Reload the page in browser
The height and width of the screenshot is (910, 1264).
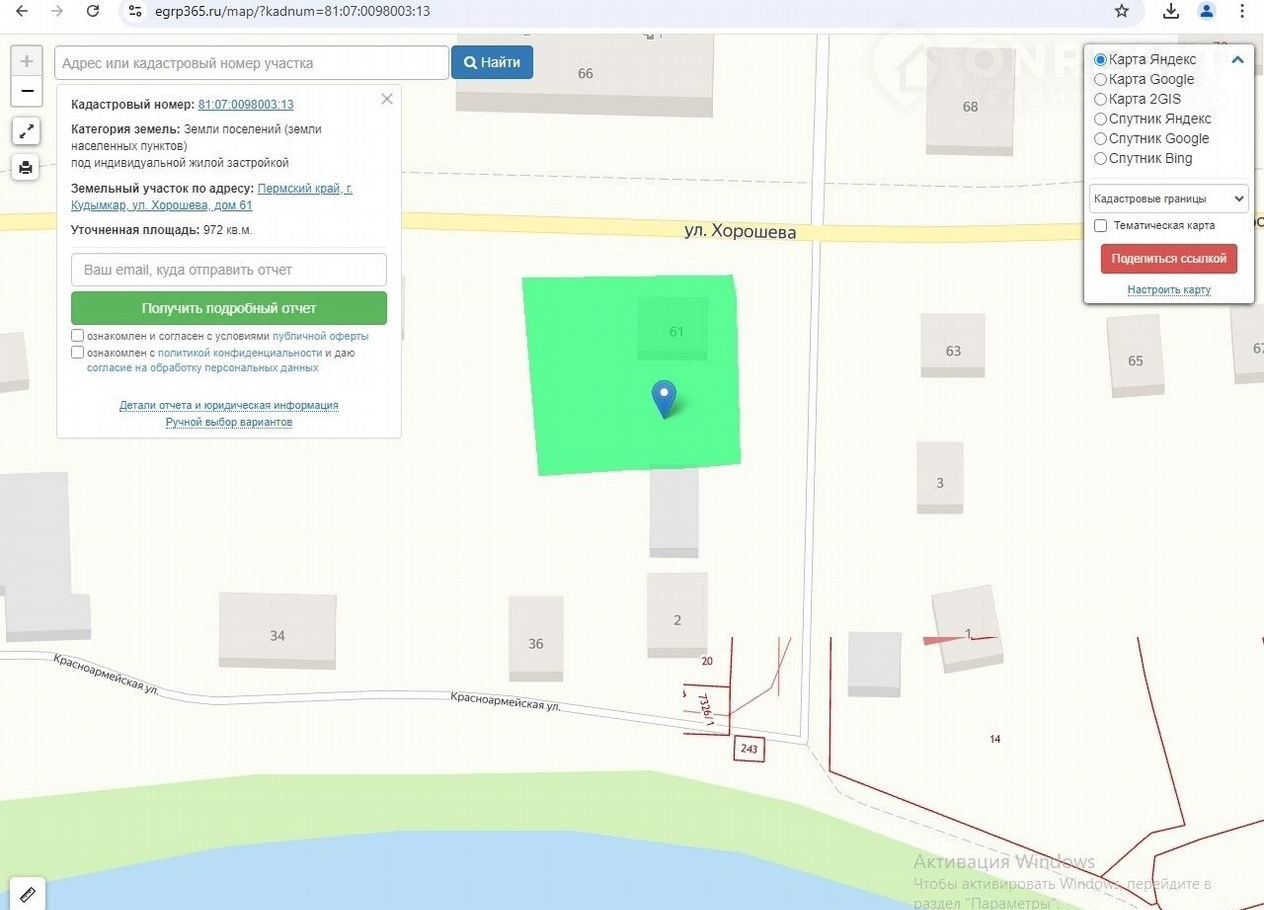93,11
